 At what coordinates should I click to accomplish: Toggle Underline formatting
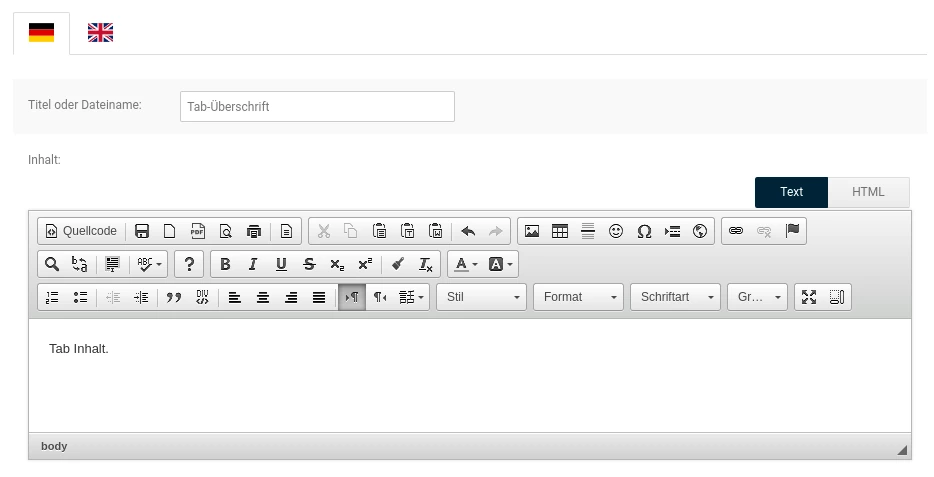(281, 264)
